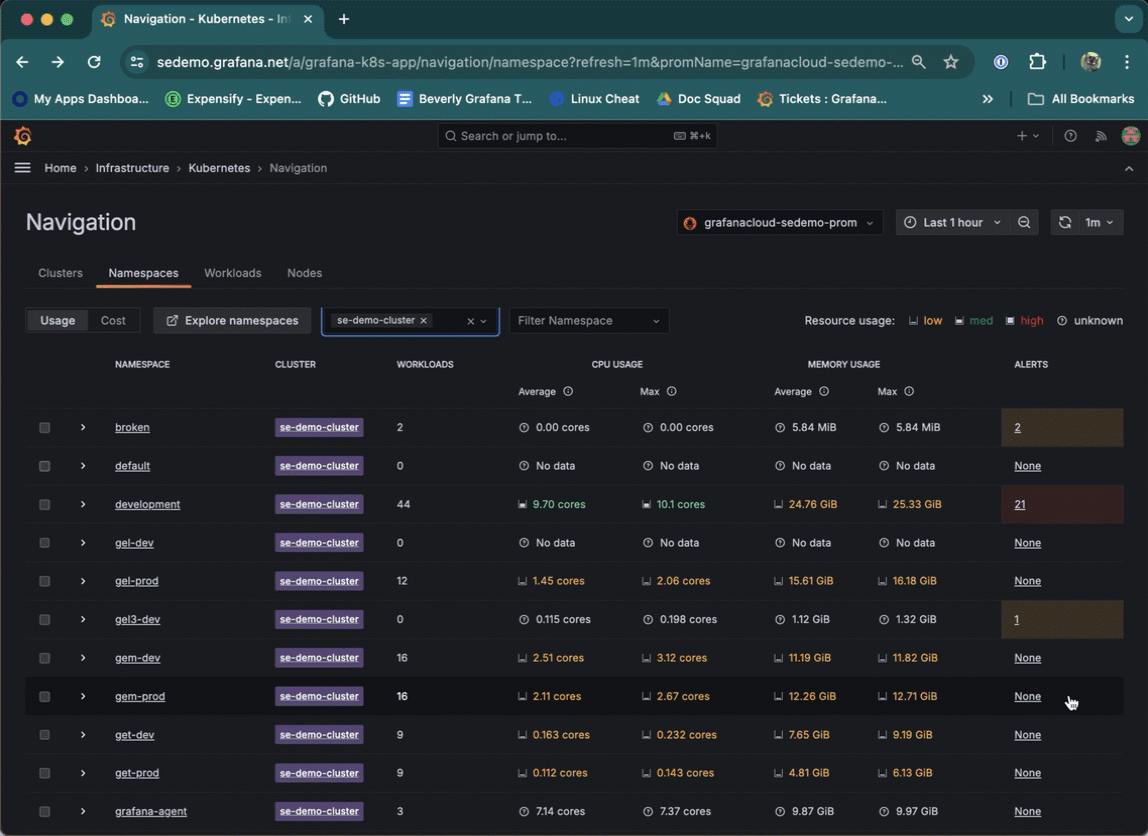The image size is (1148, 836).
Task: Switch to the Clusters tab
Action: tap(60, 273)
